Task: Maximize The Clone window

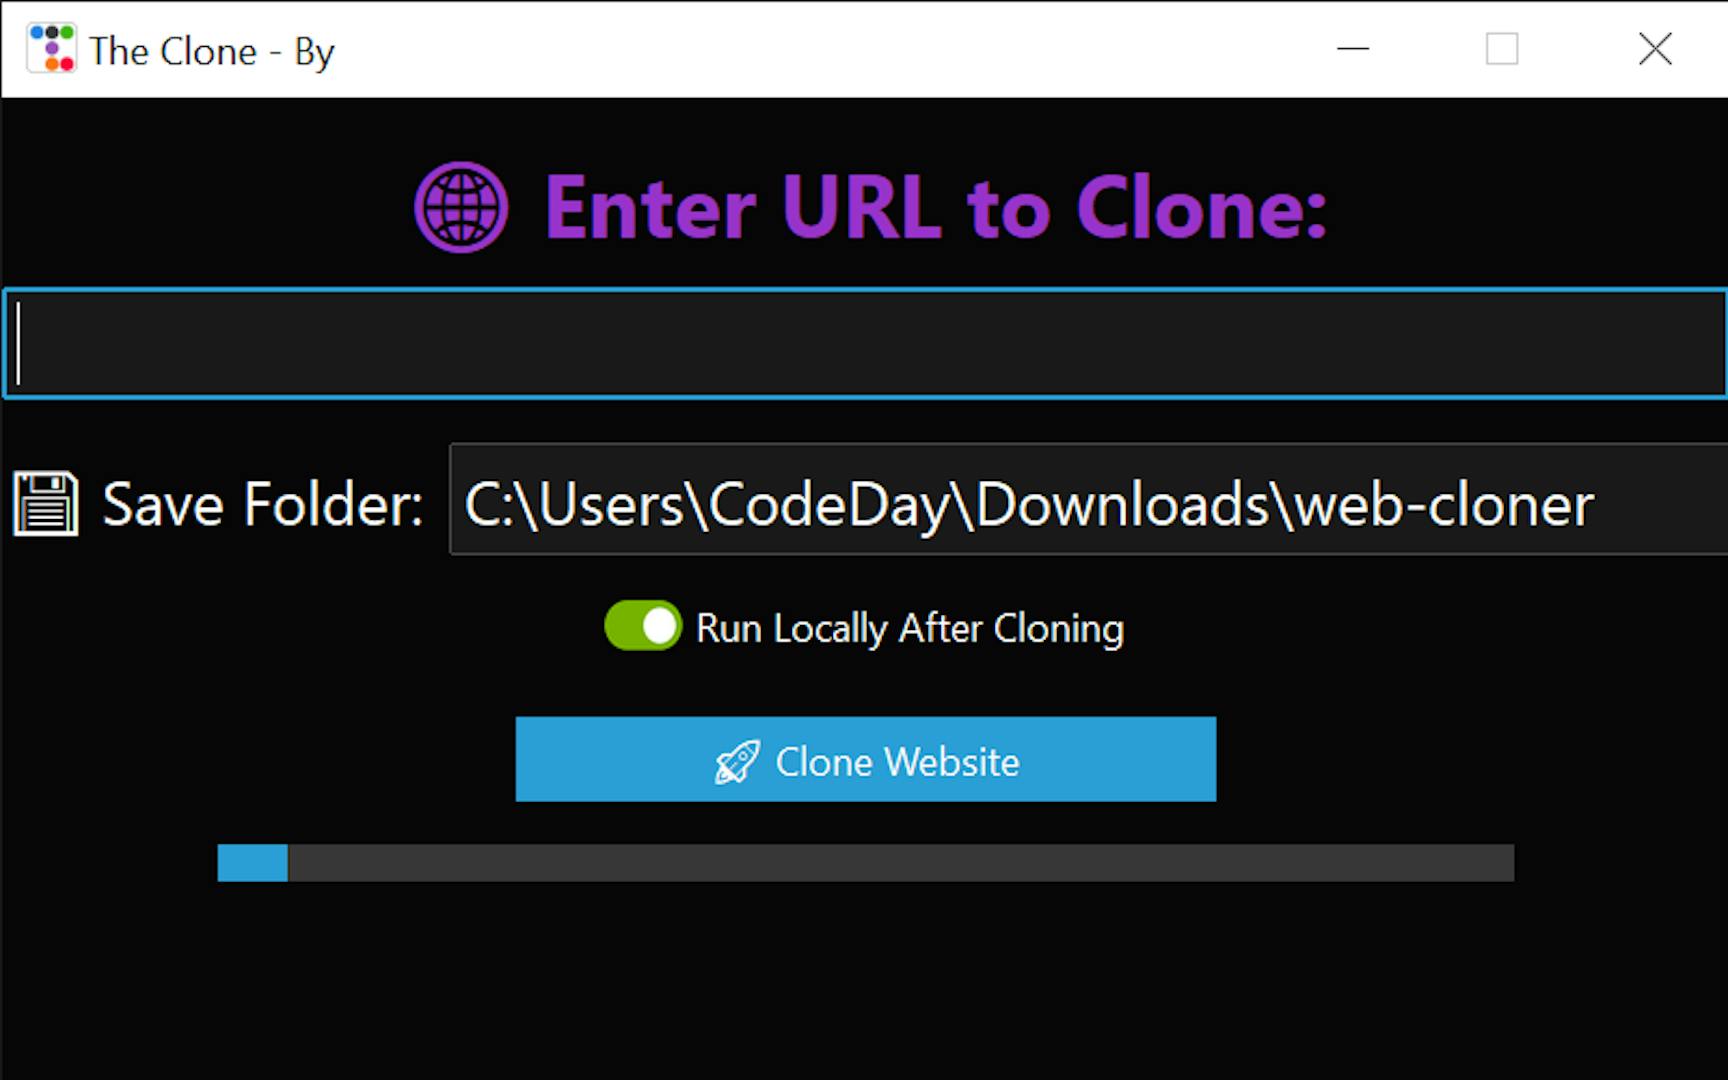Action: click(x=1501, y=48)
